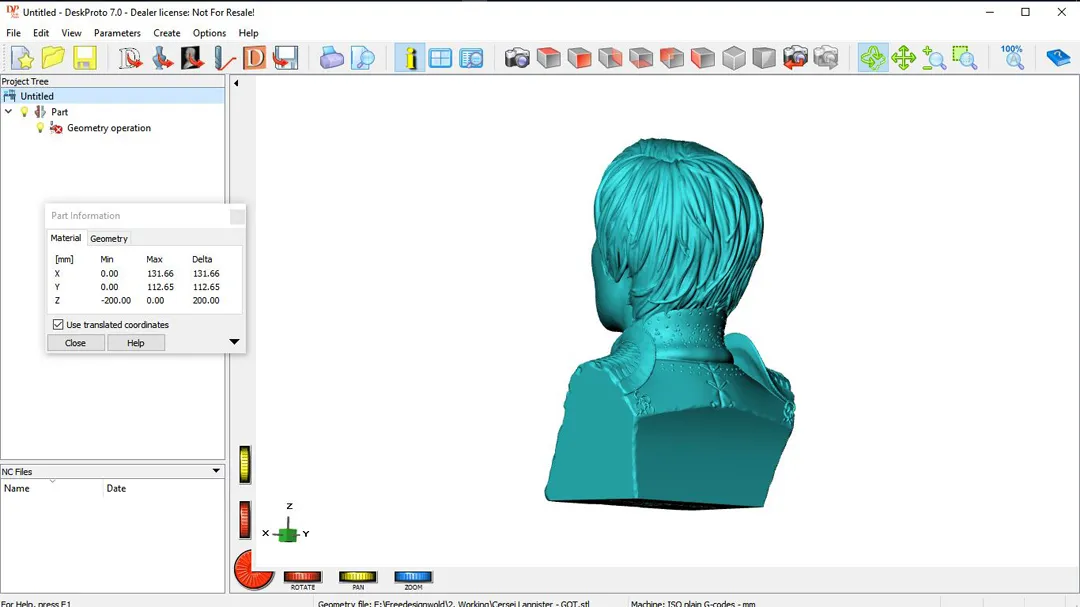Screen dimensions: 1080x607
Task: Select the zoom-window rectangle tool
Action: point(965,58)
